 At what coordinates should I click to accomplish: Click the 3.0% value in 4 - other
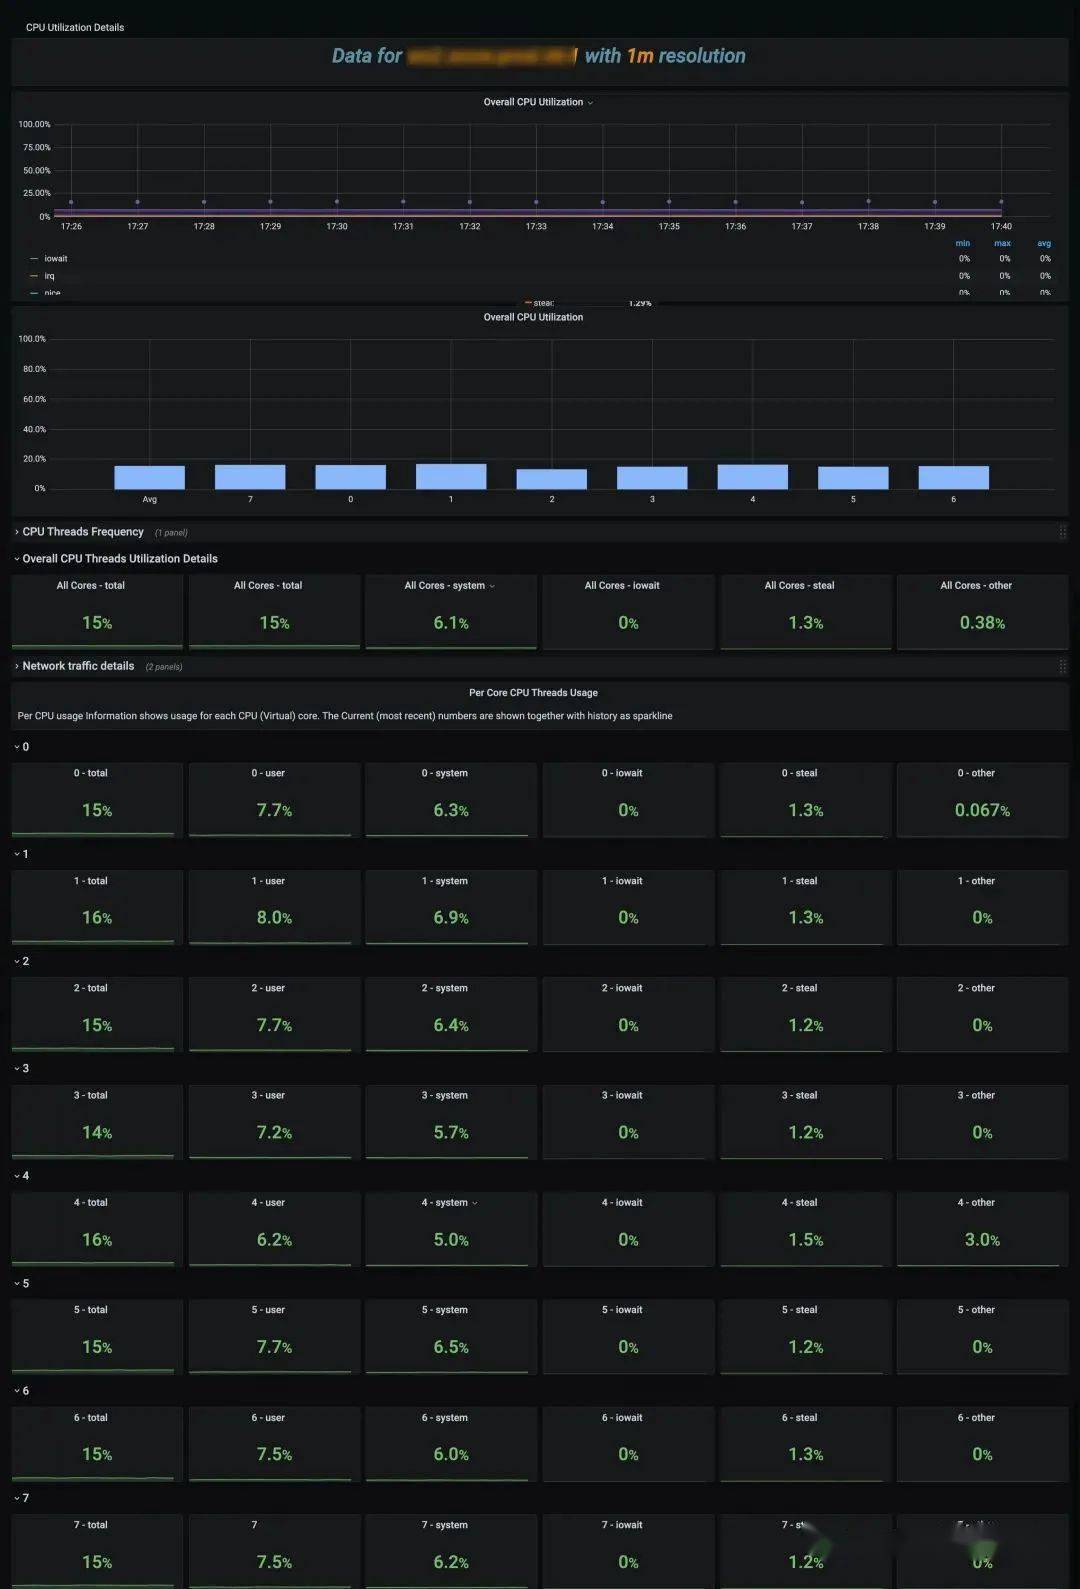[982, 1240]
